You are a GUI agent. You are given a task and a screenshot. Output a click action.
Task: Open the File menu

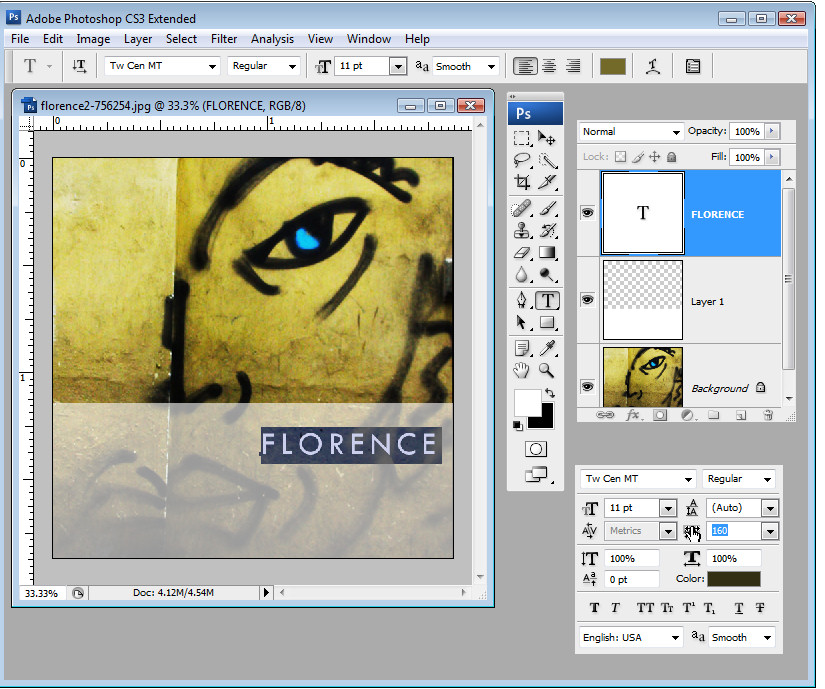pos(20,39)
